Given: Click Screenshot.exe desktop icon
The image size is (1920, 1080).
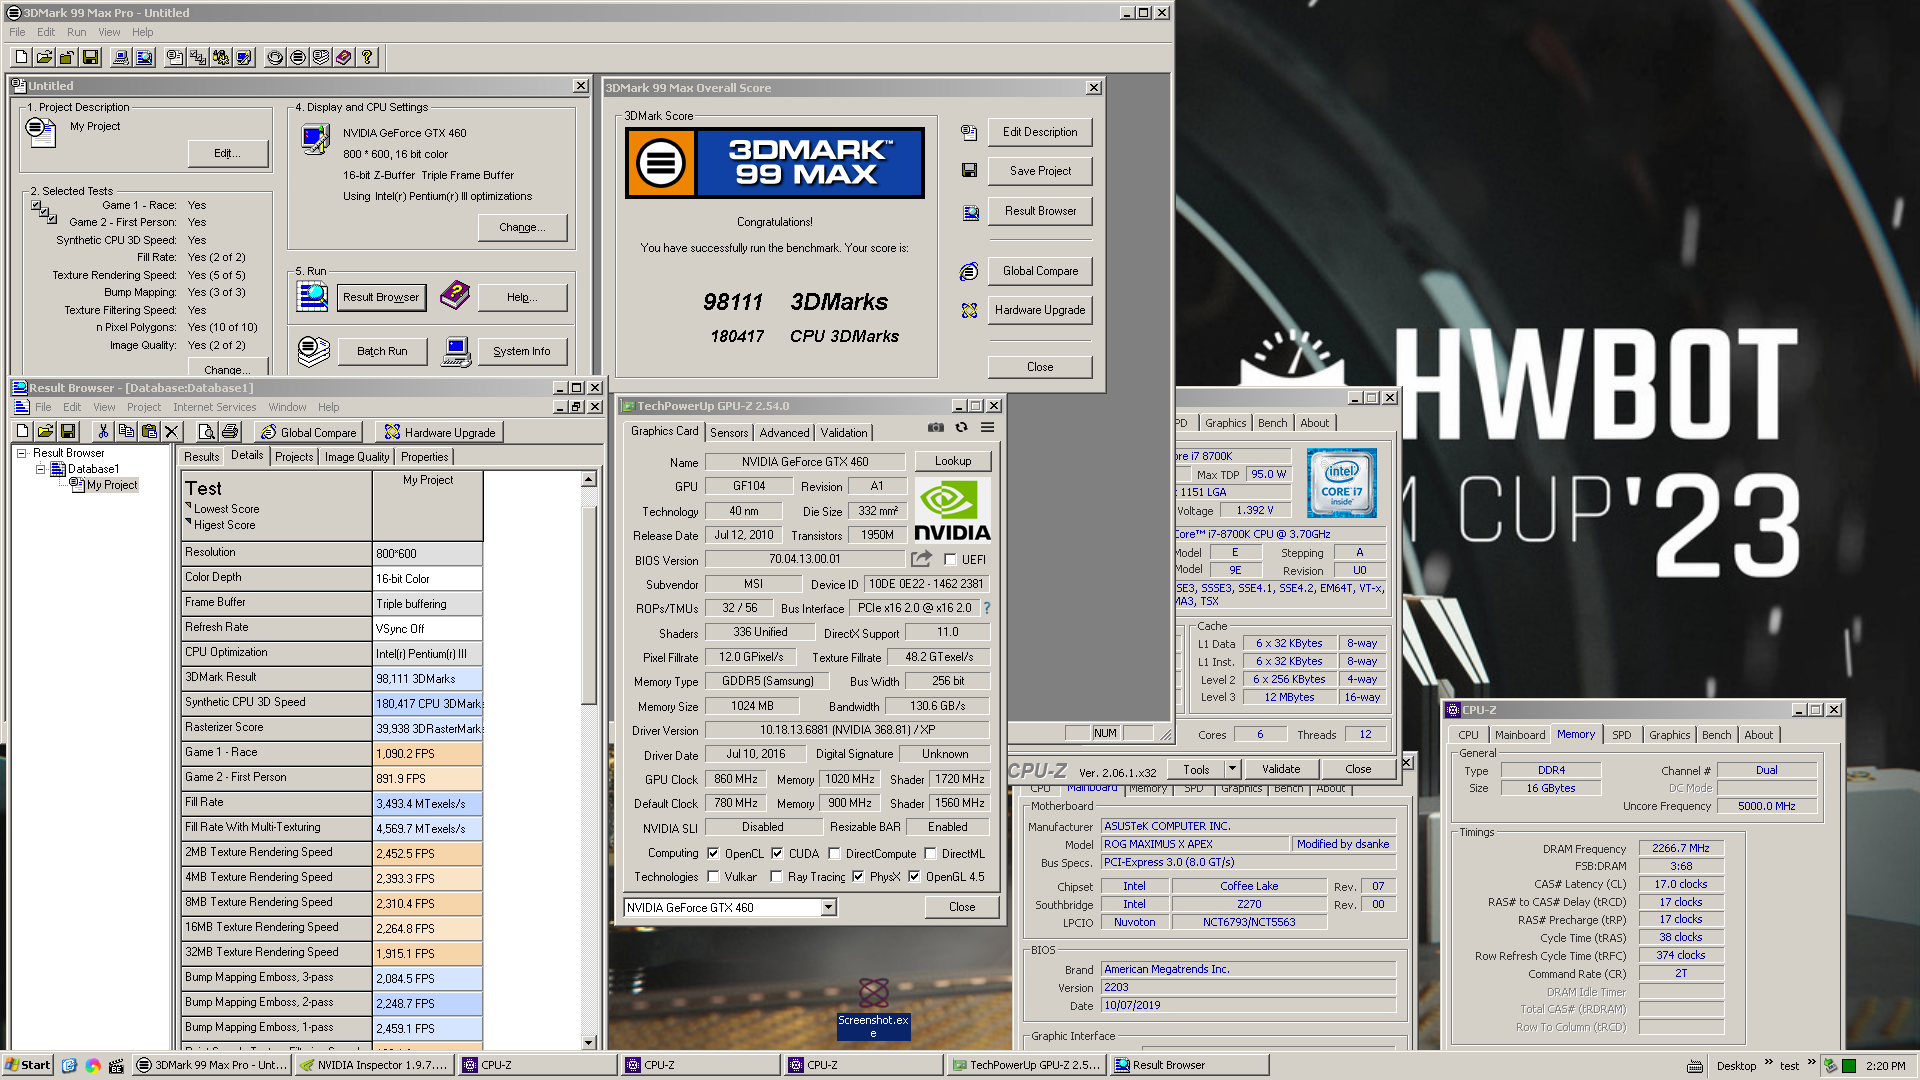Looking at the screenshot, I should tap(873, 1008).
